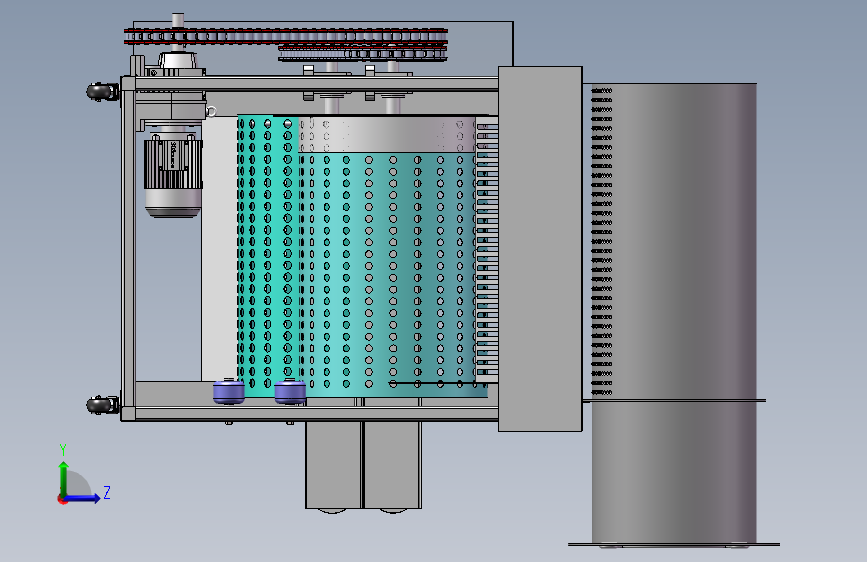Select the electric motor with cooling fins
The image size is (867, 562).
(173, 176)
